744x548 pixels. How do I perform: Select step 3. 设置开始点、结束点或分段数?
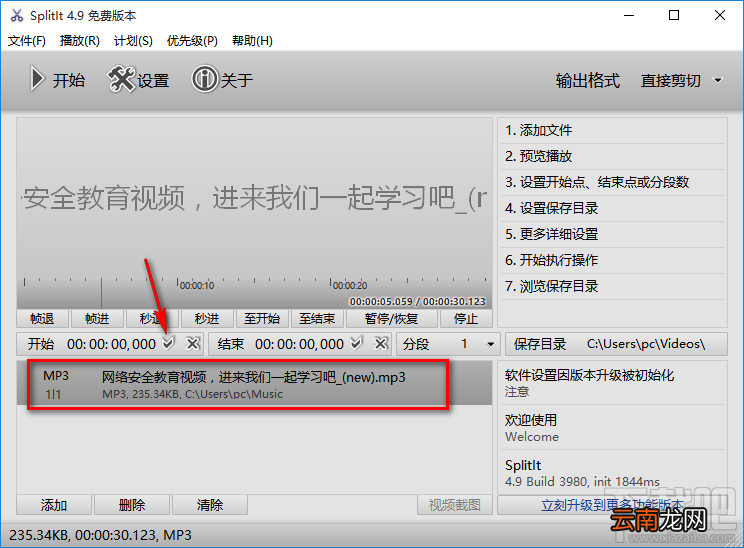pyautogui.click(x=612, y=182)
